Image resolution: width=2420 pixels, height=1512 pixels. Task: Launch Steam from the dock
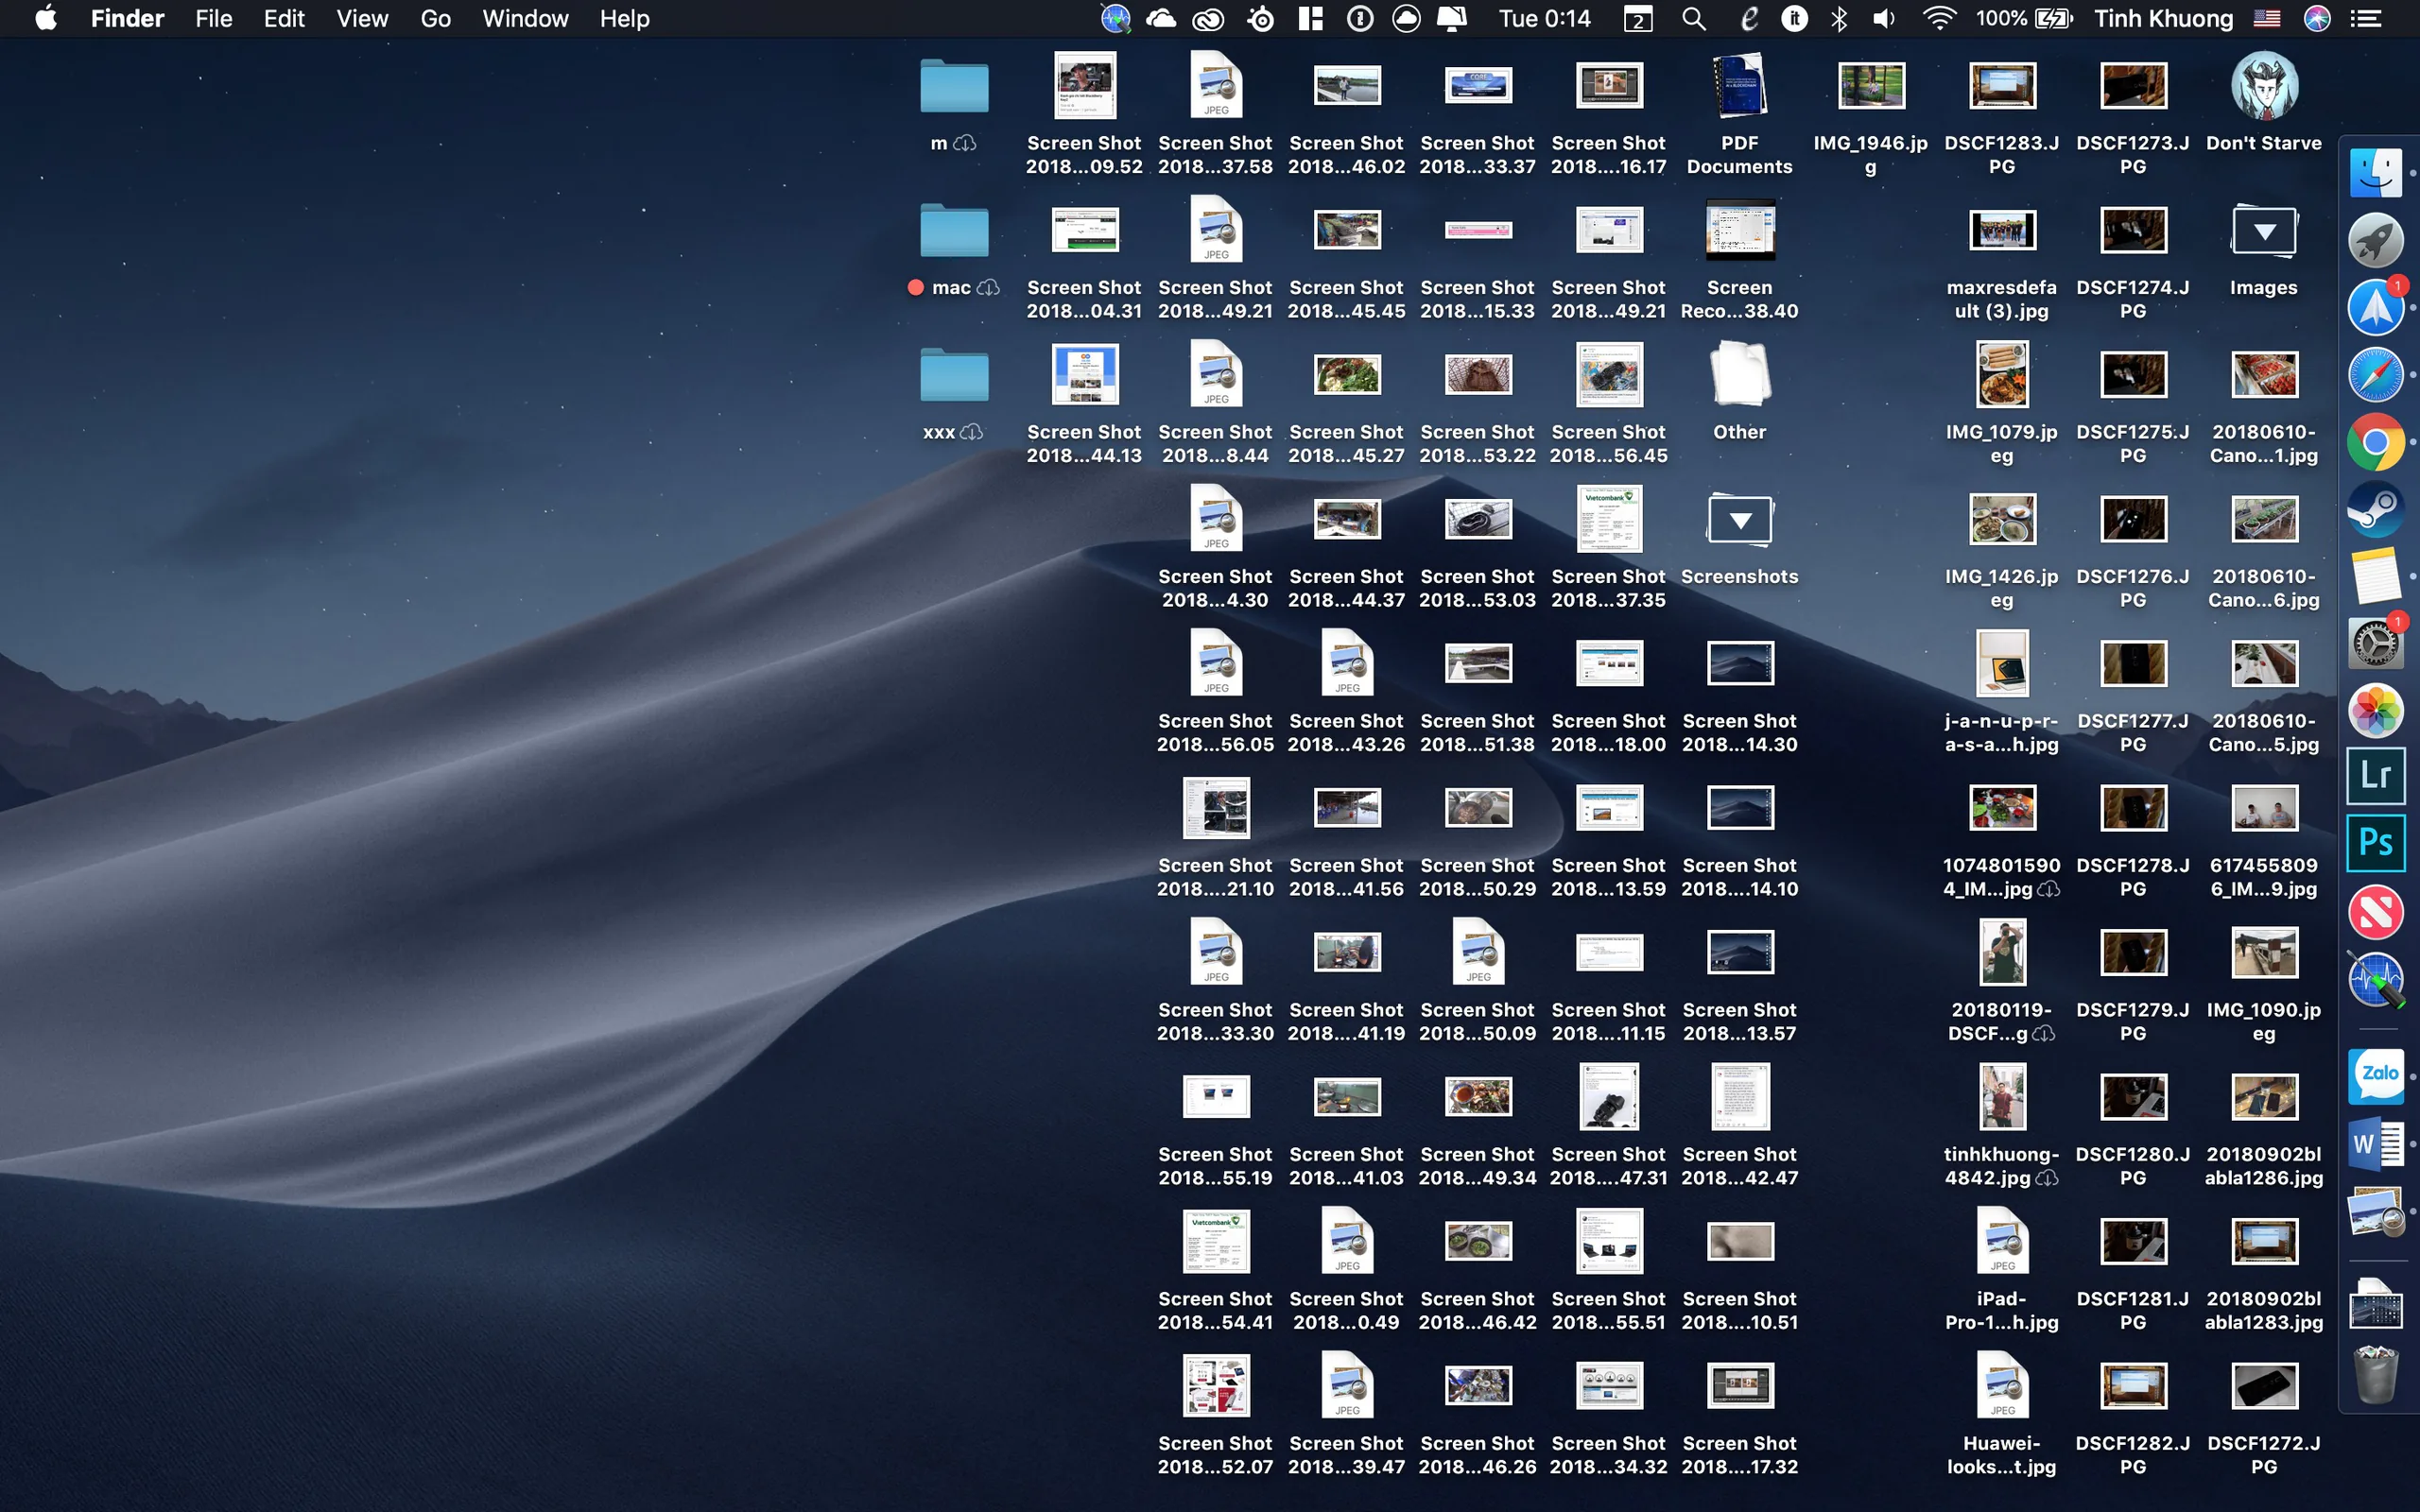(x=2376, y=509)
